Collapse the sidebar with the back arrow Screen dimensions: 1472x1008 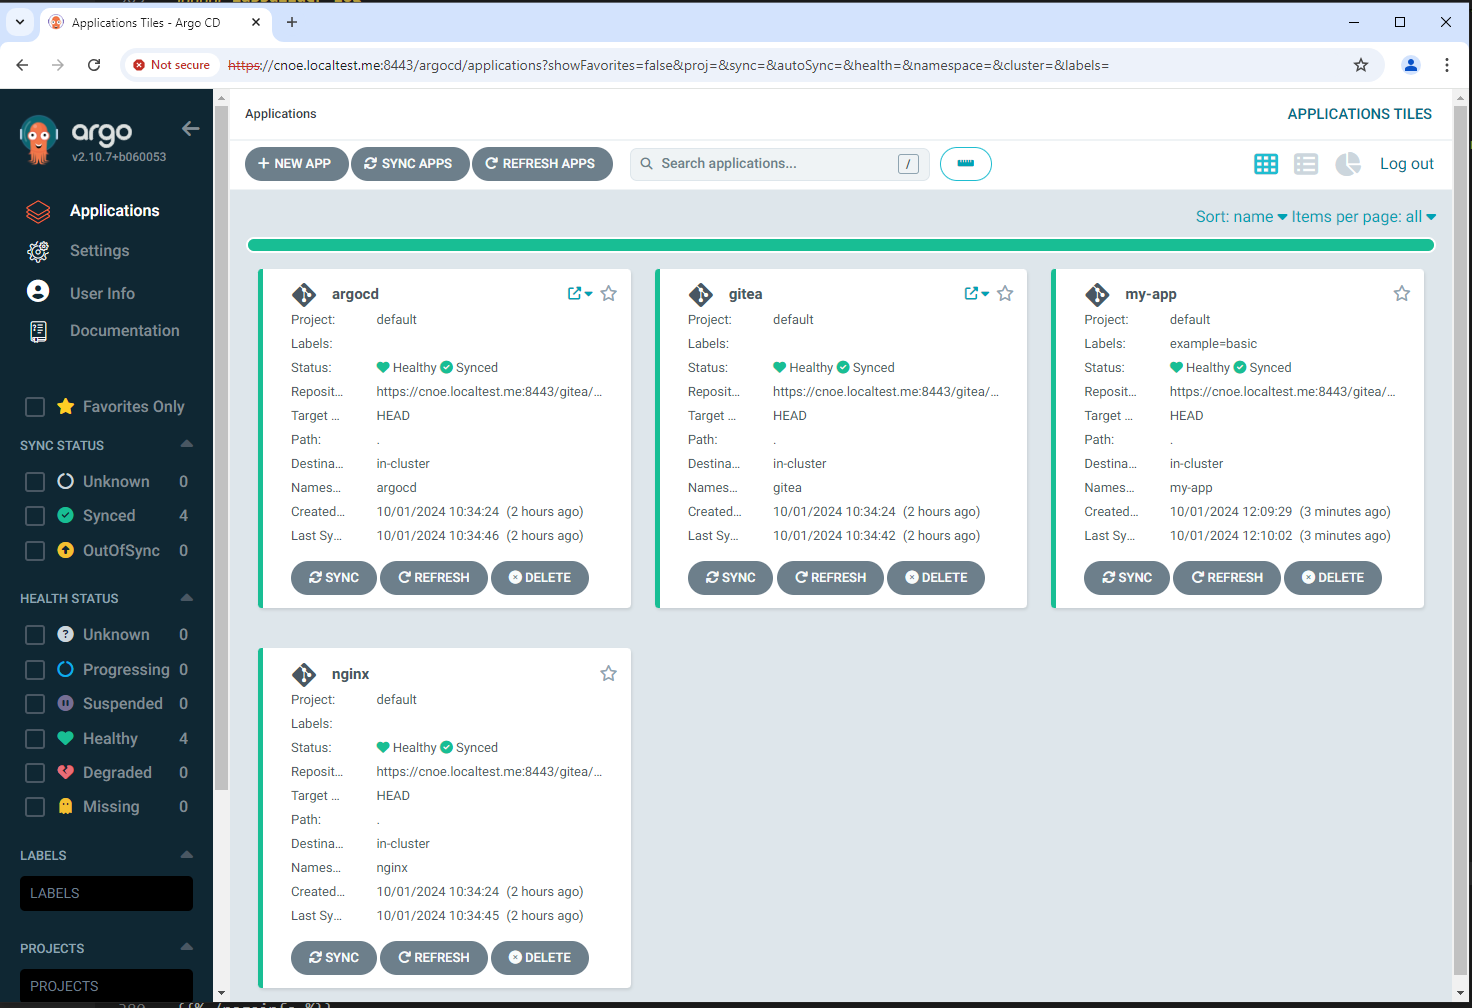(190, 129)
